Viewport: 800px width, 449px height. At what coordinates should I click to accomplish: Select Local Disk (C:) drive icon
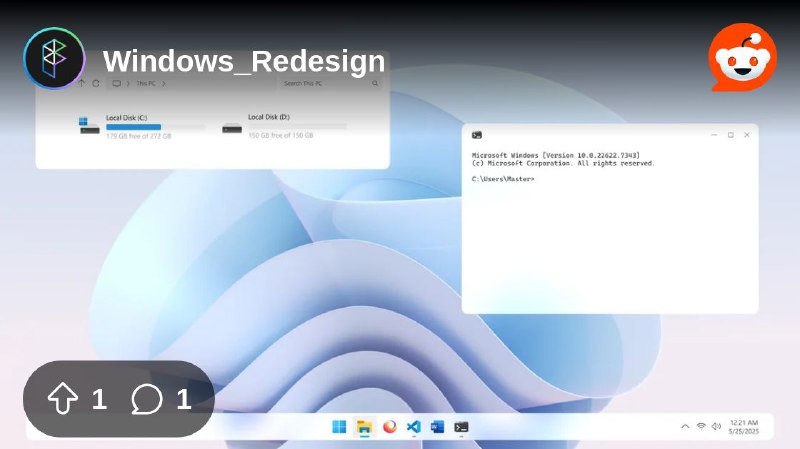(x=89, y=126)
